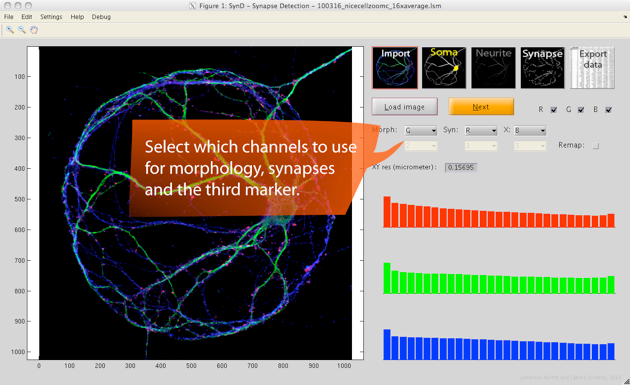Open the Debug menu

(101, 17)
